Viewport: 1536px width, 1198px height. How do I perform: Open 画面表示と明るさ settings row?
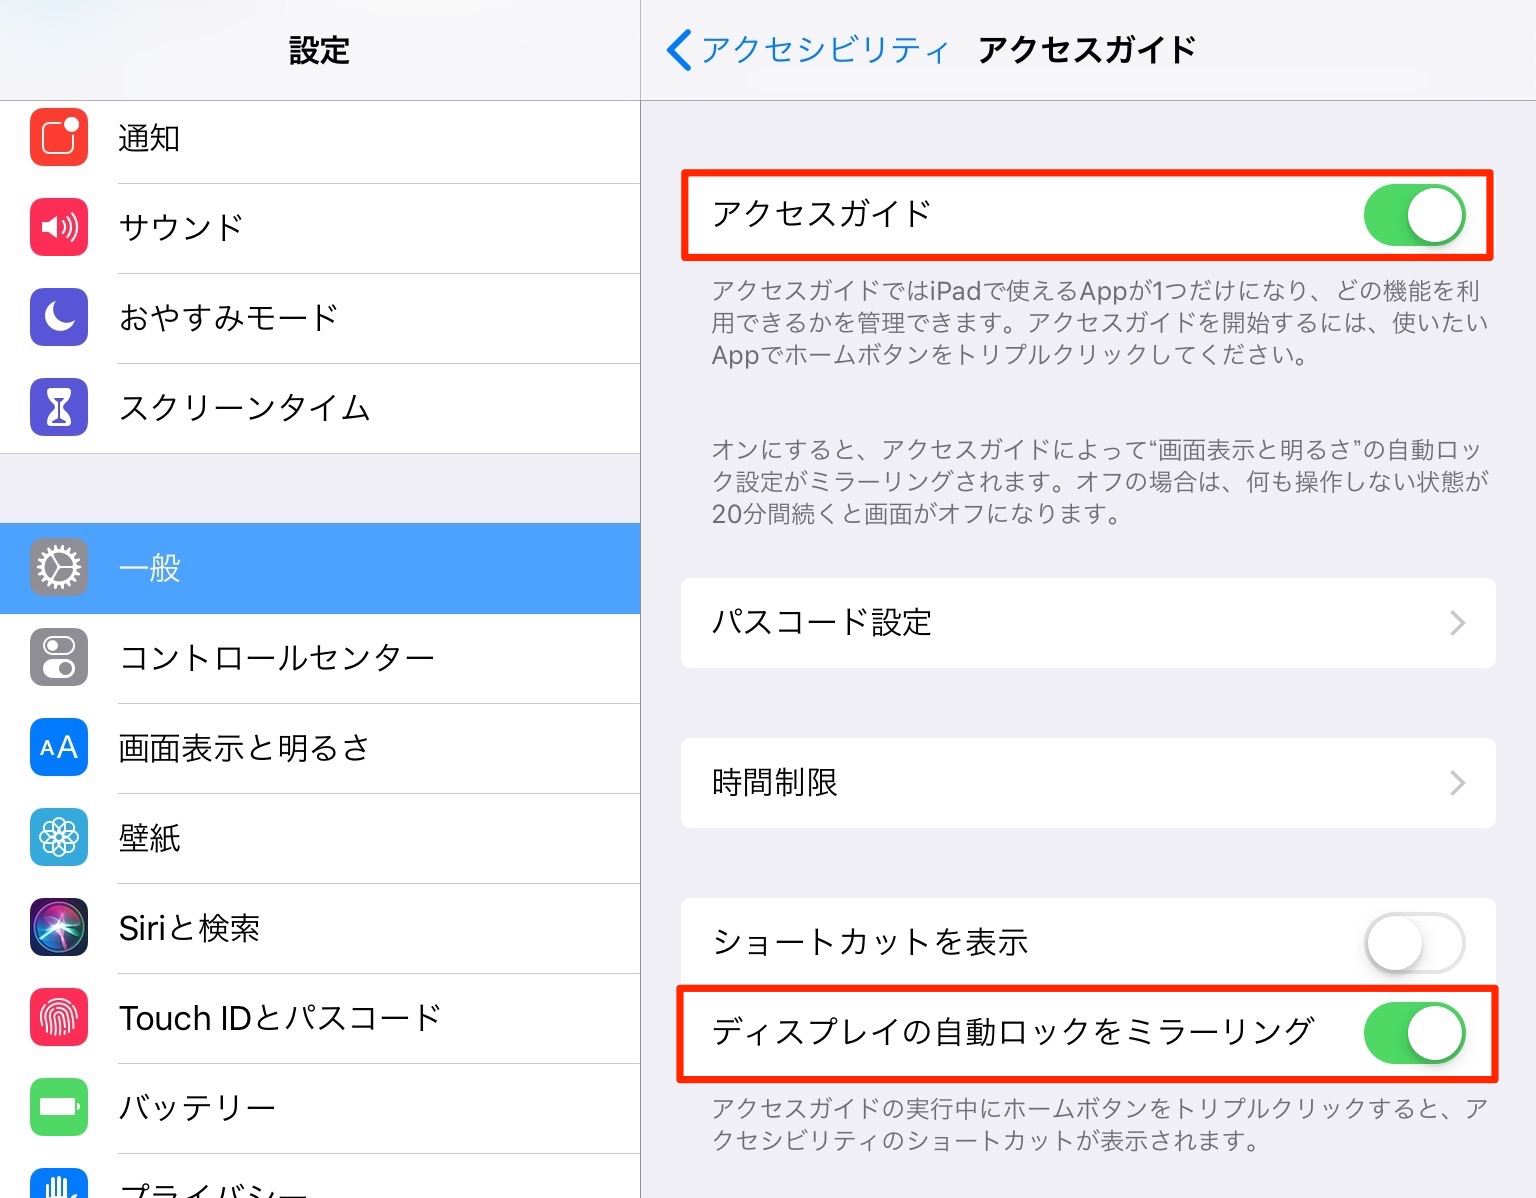pos(320,748)
